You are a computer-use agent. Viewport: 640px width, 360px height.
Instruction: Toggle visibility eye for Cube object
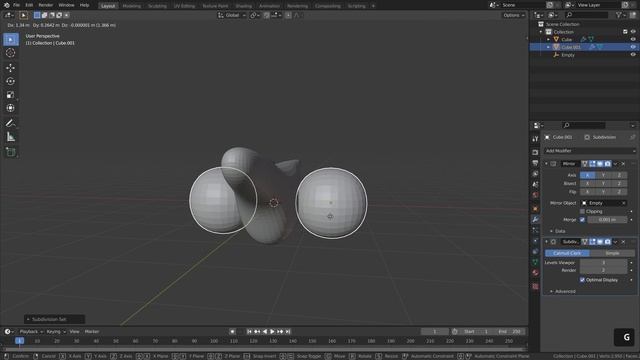[633, 40]
